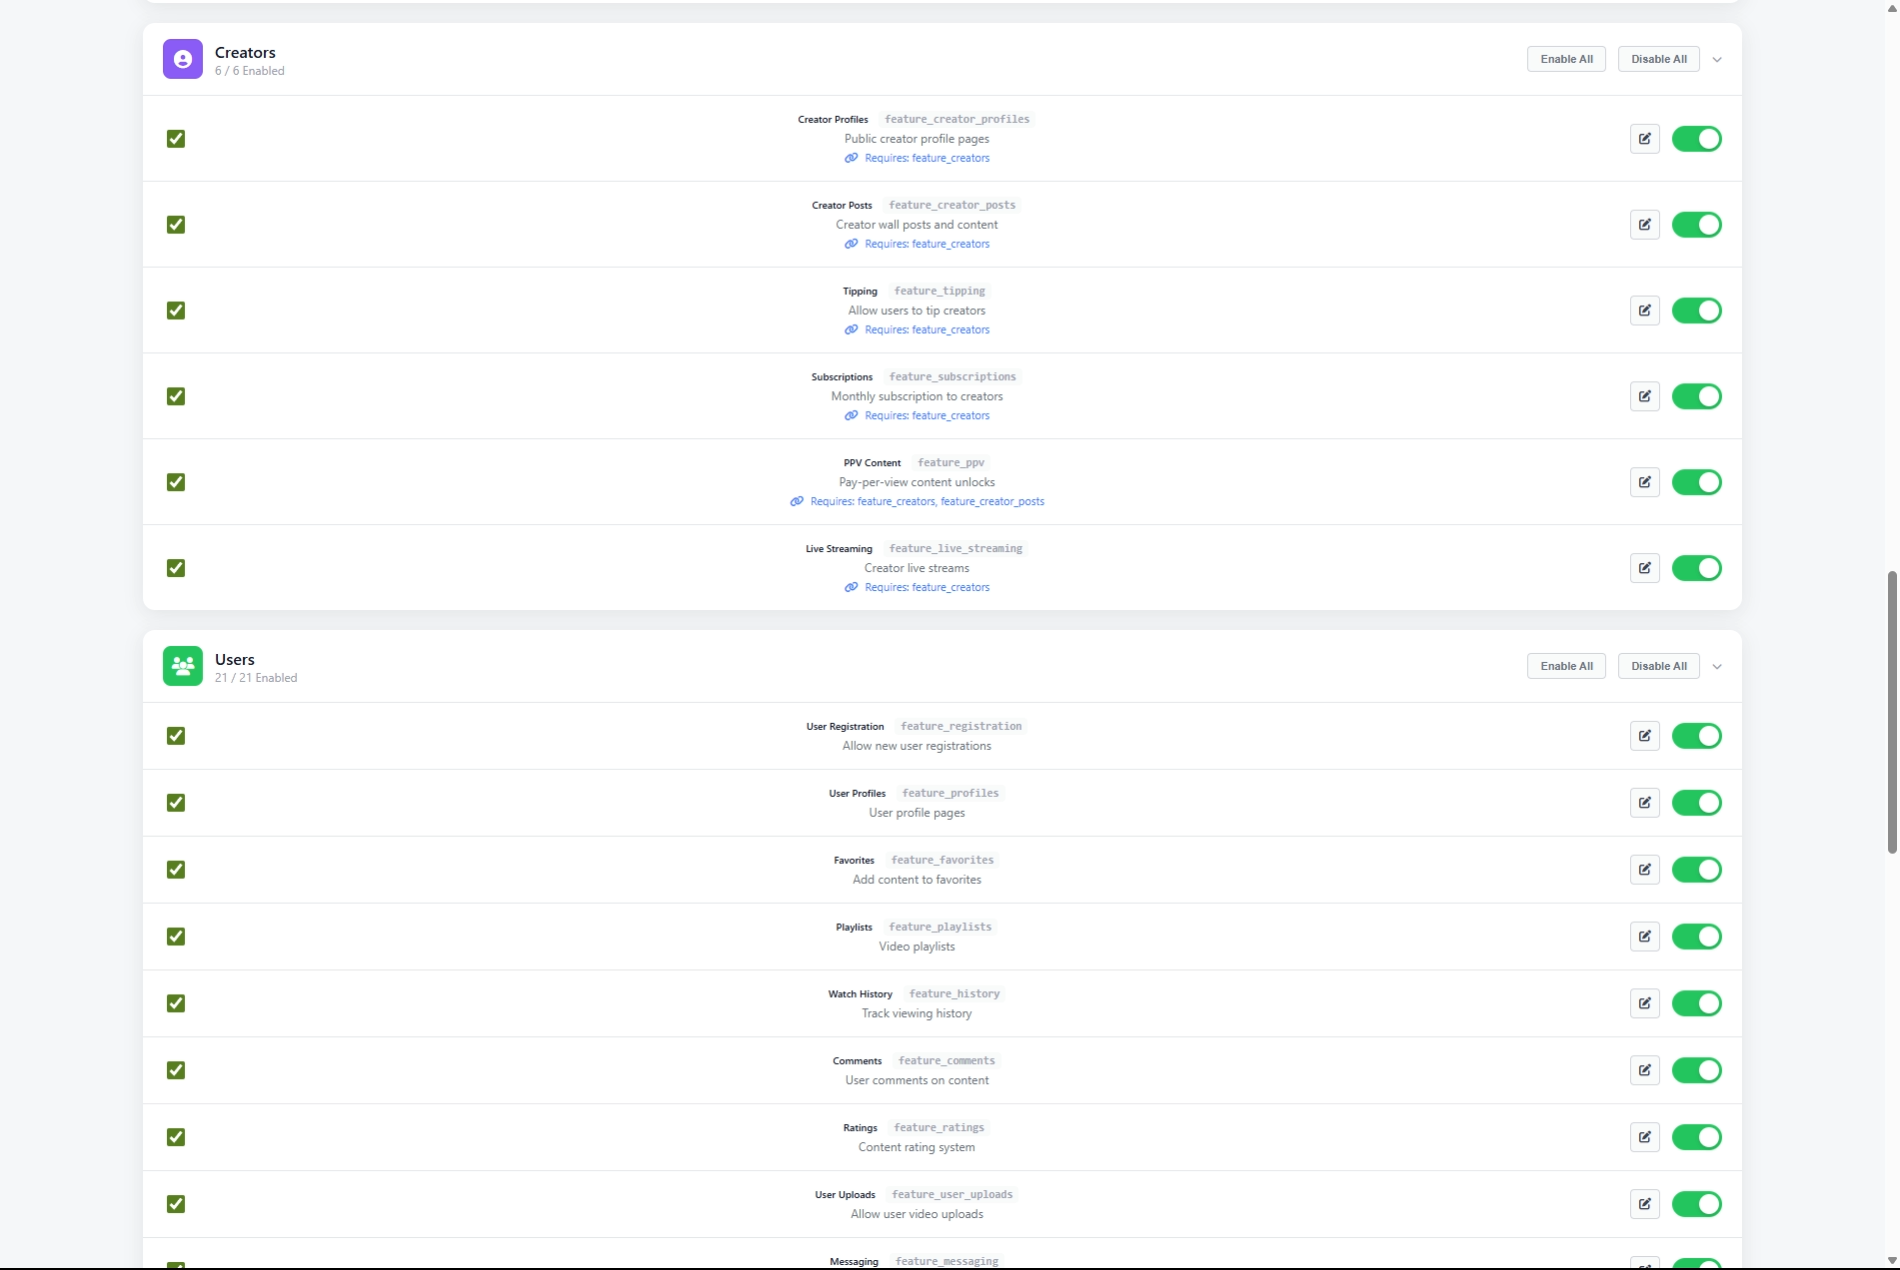This screenshot has height=1270, width=1900.
Task: Click the purple Creators section icon
Action: pos(182,60)
